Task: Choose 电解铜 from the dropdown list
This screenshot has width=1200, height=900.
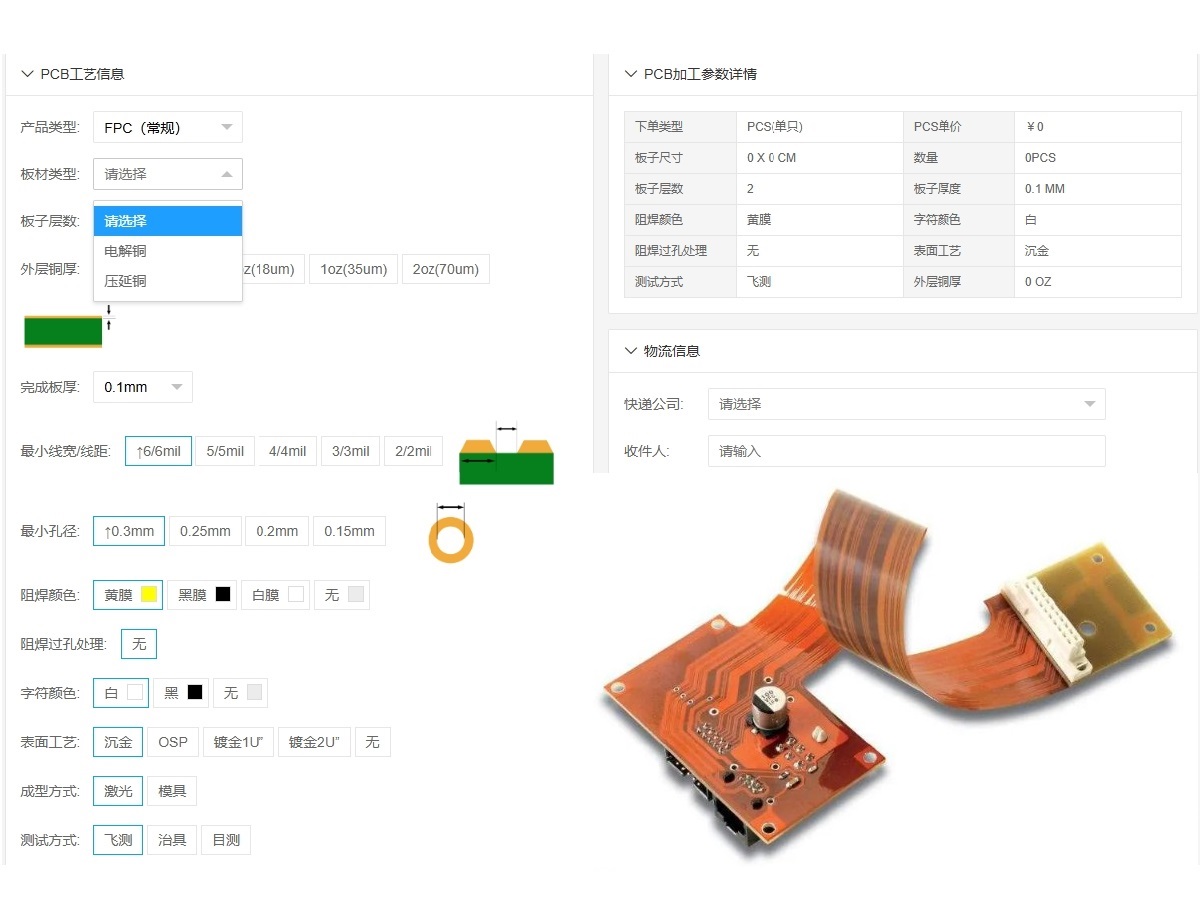Action: pyautogui.click(x=126, y=251)
